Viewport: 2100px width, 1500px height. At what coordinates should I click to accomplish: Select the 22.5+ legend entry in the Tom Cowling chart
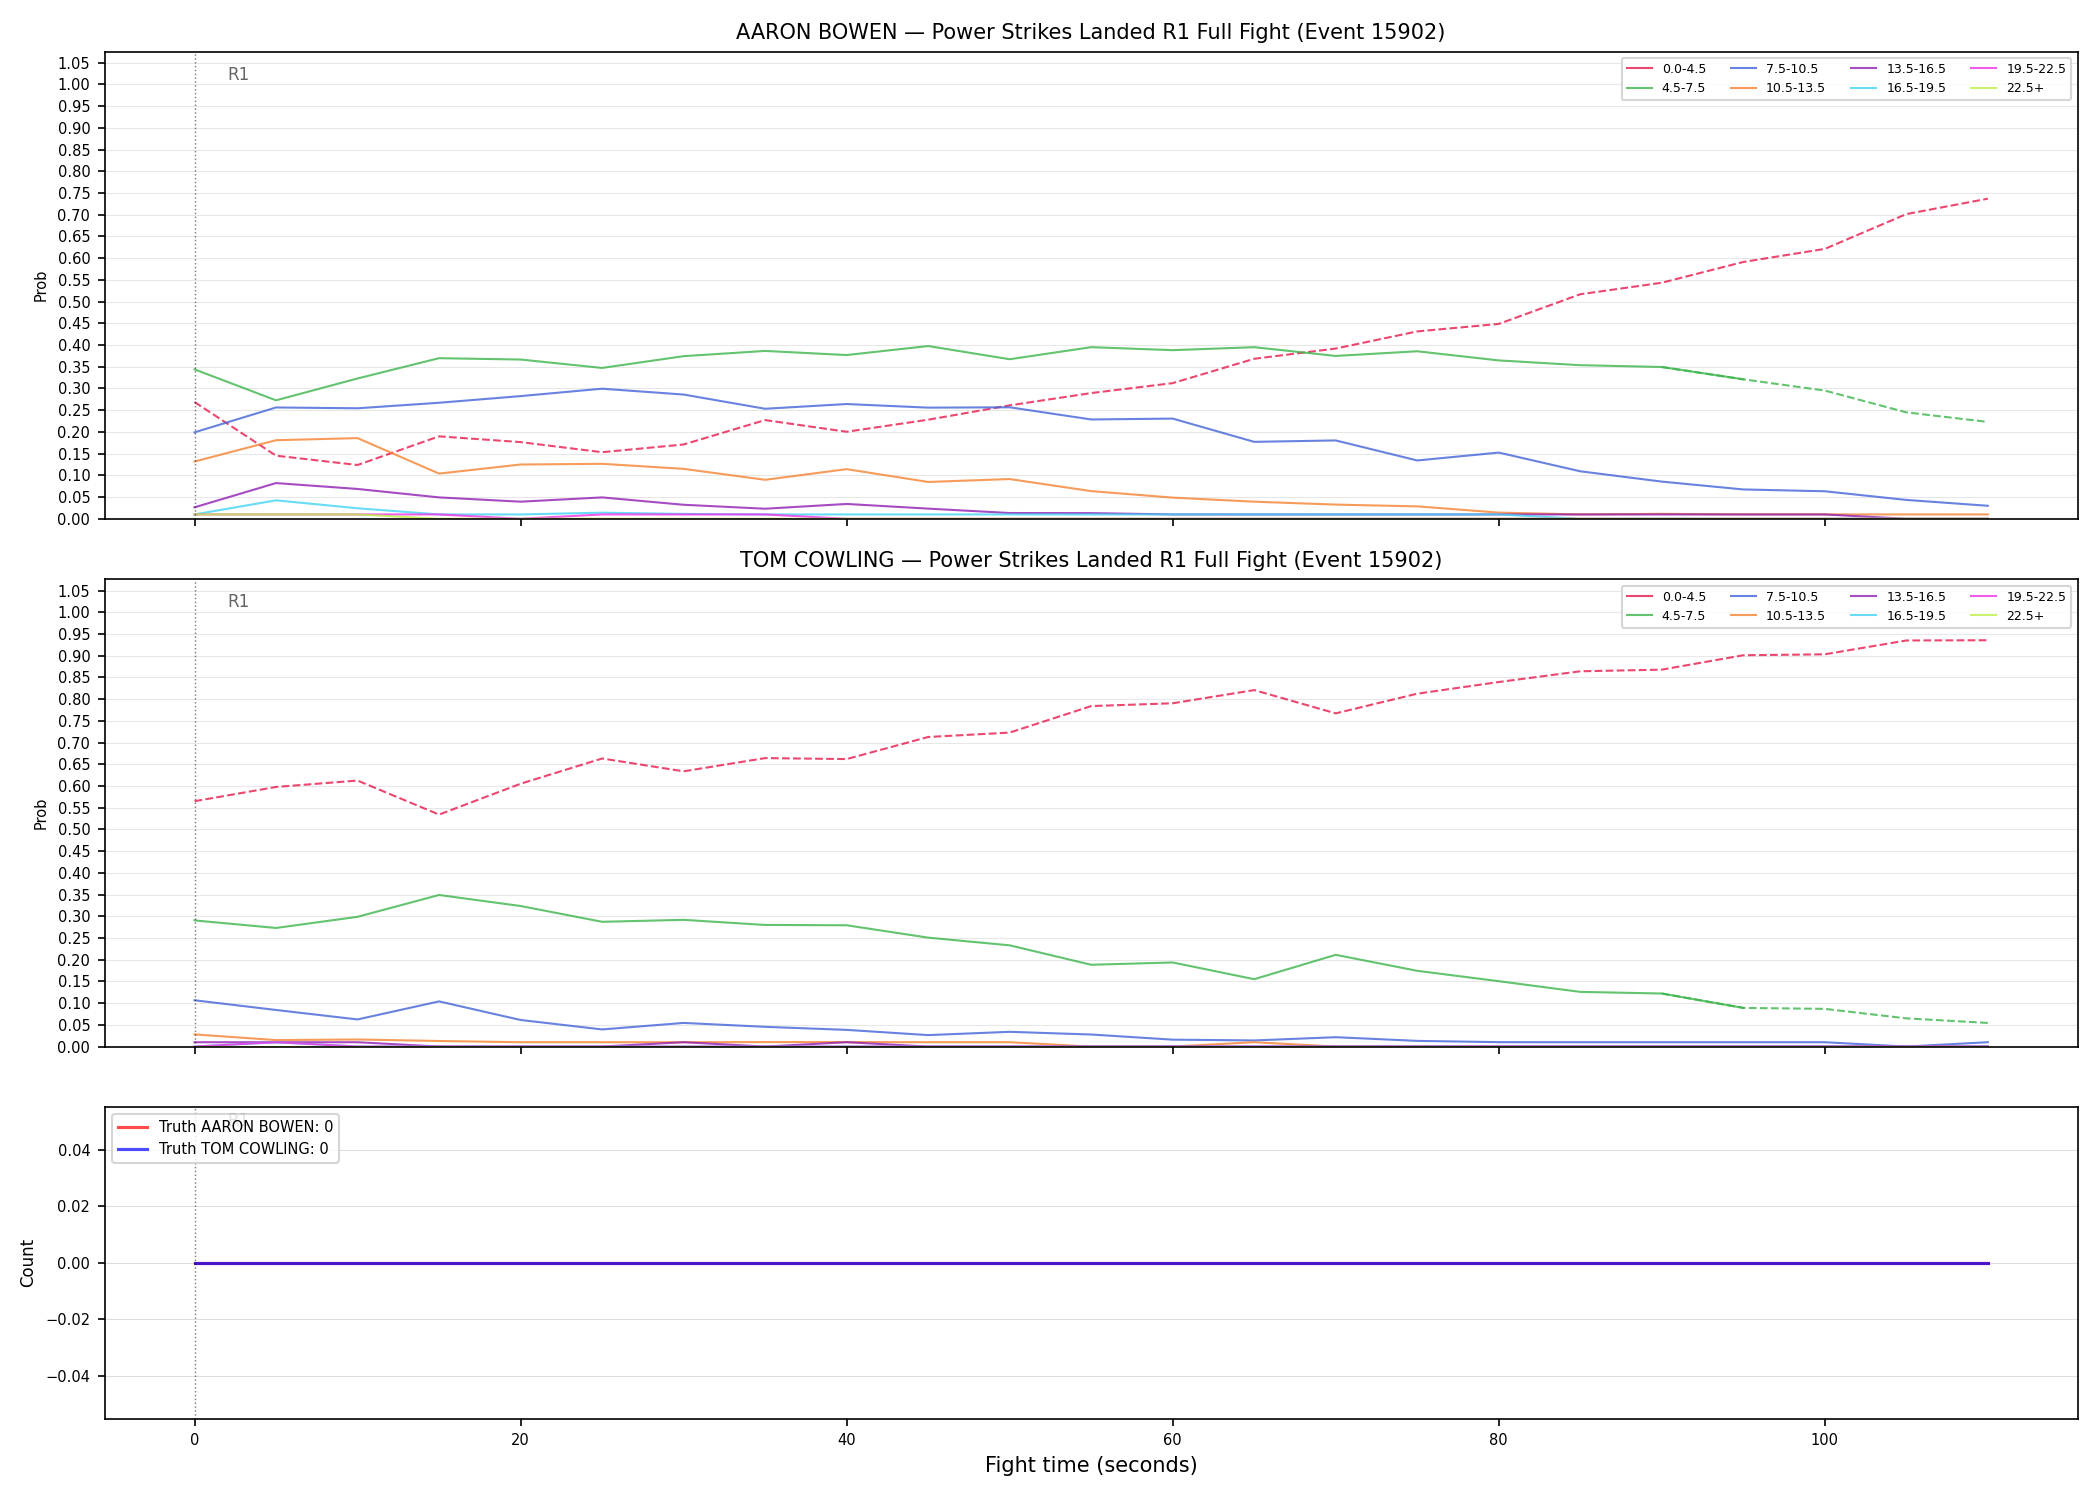click(x=2007, y=616)
